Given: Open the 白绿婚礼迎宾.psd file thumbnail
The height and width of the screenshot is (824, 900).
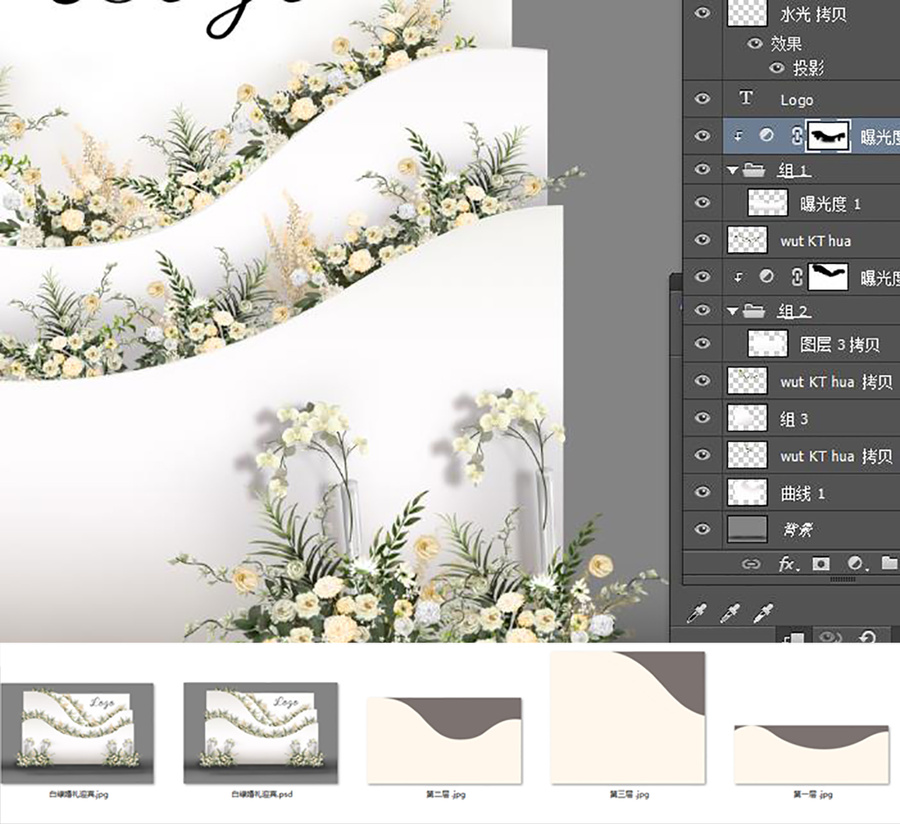Looking at the screenshot, I should tap(261, 733).
